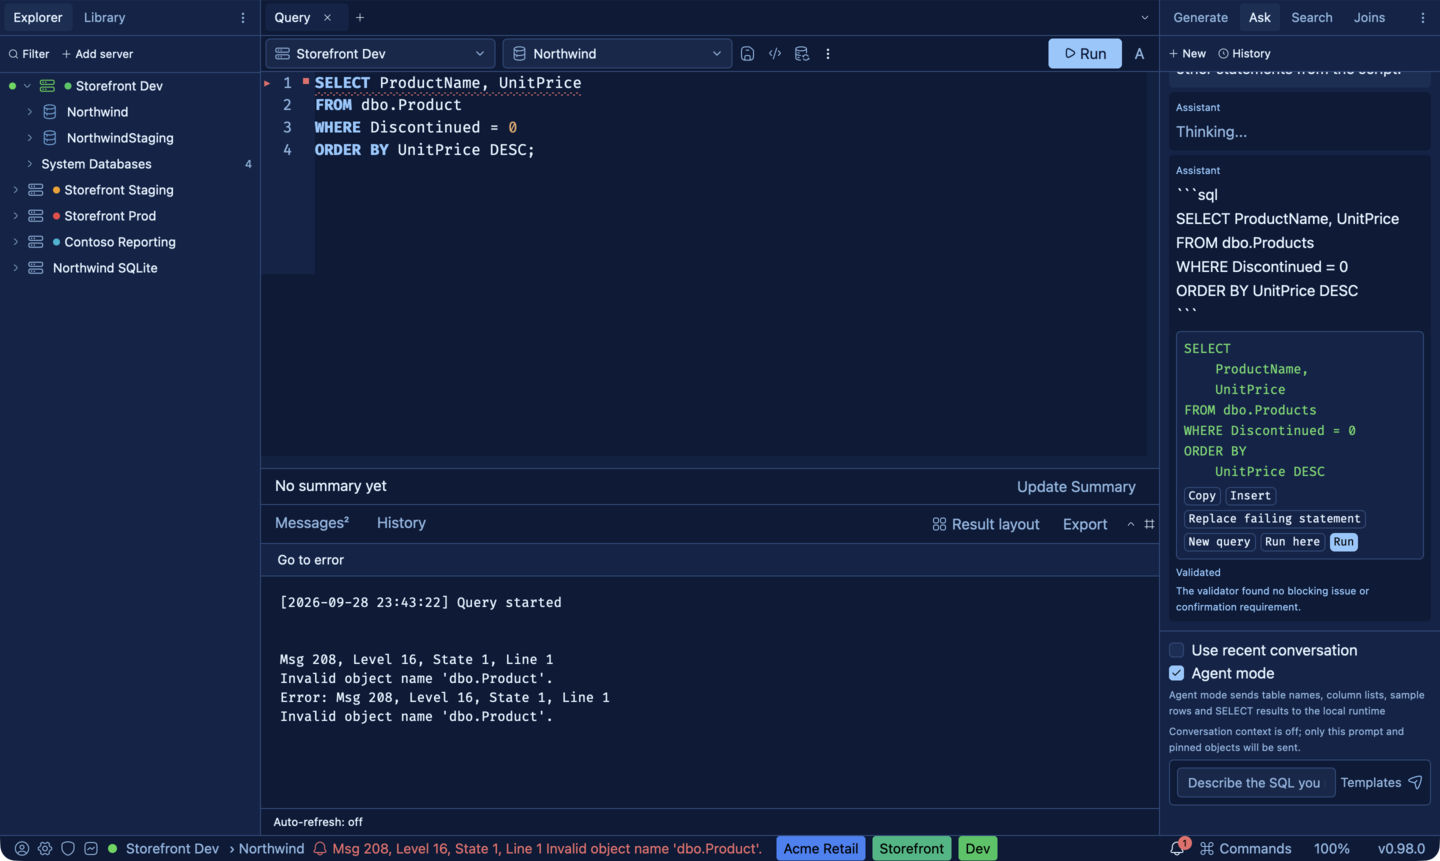This screenshot has height=861, width=1440.
Task: Open the query toolbar three-dot menu
Action: point(828,54)
